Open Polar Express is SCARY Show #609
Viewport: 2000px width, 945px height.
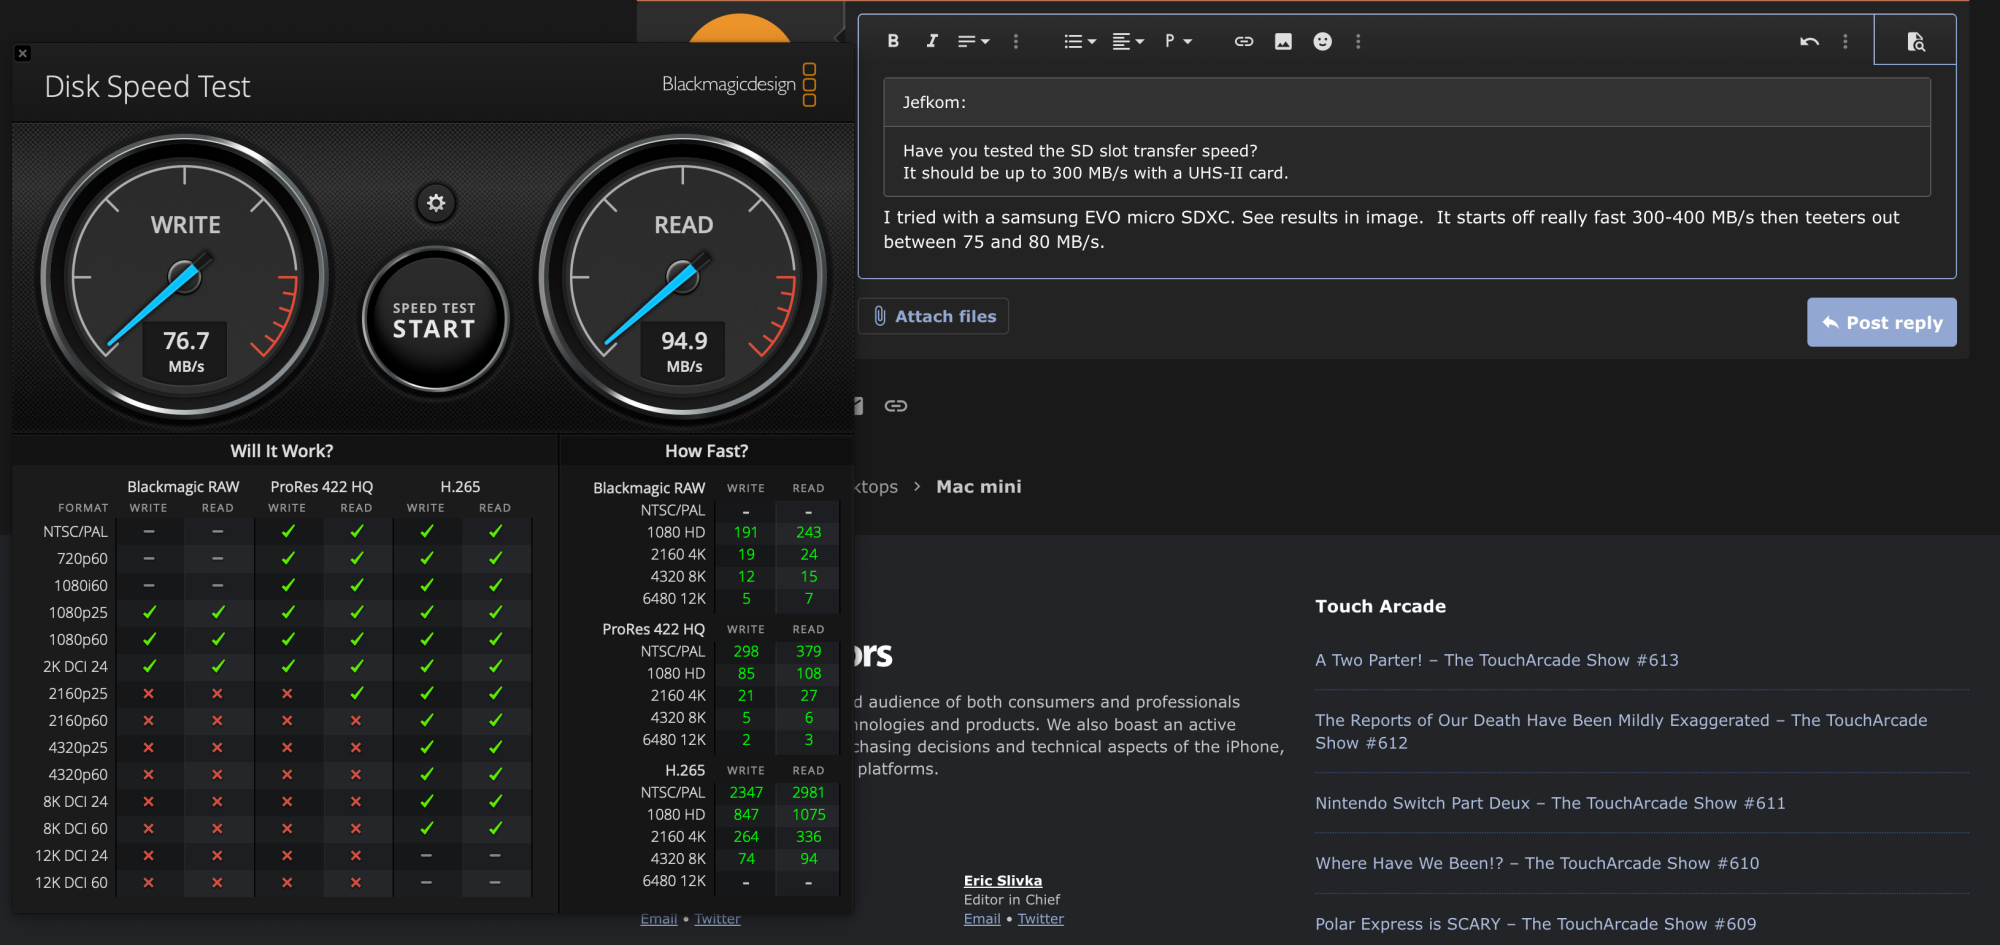(1535, 924)
